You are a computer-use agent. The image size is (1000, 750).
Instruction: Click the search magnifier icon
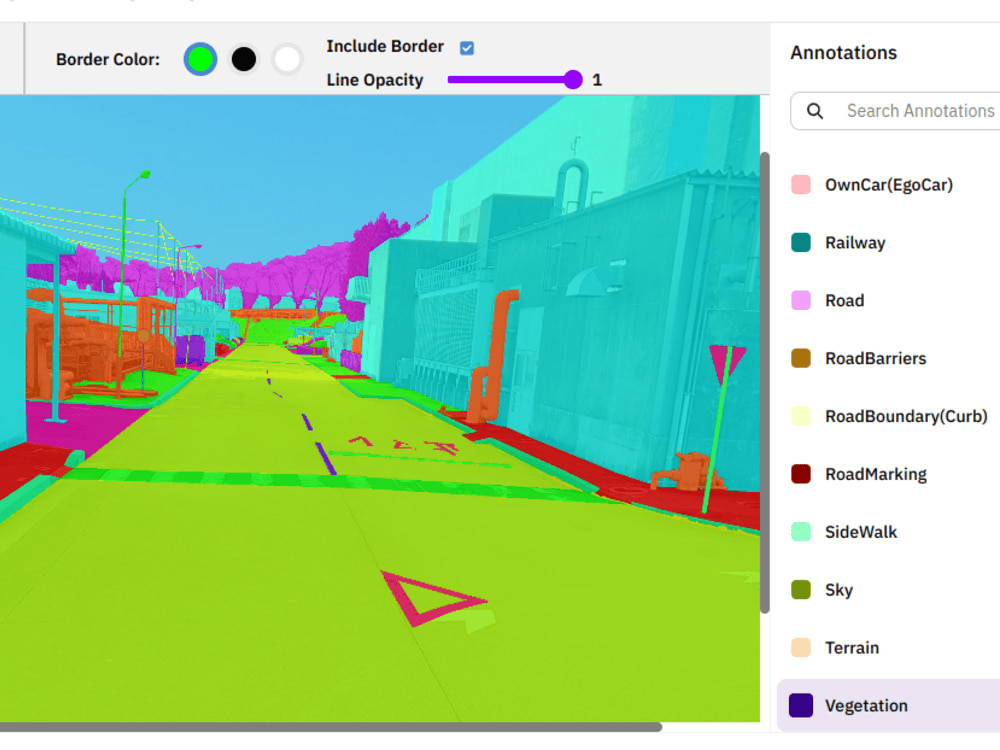[x=815, y=111]
